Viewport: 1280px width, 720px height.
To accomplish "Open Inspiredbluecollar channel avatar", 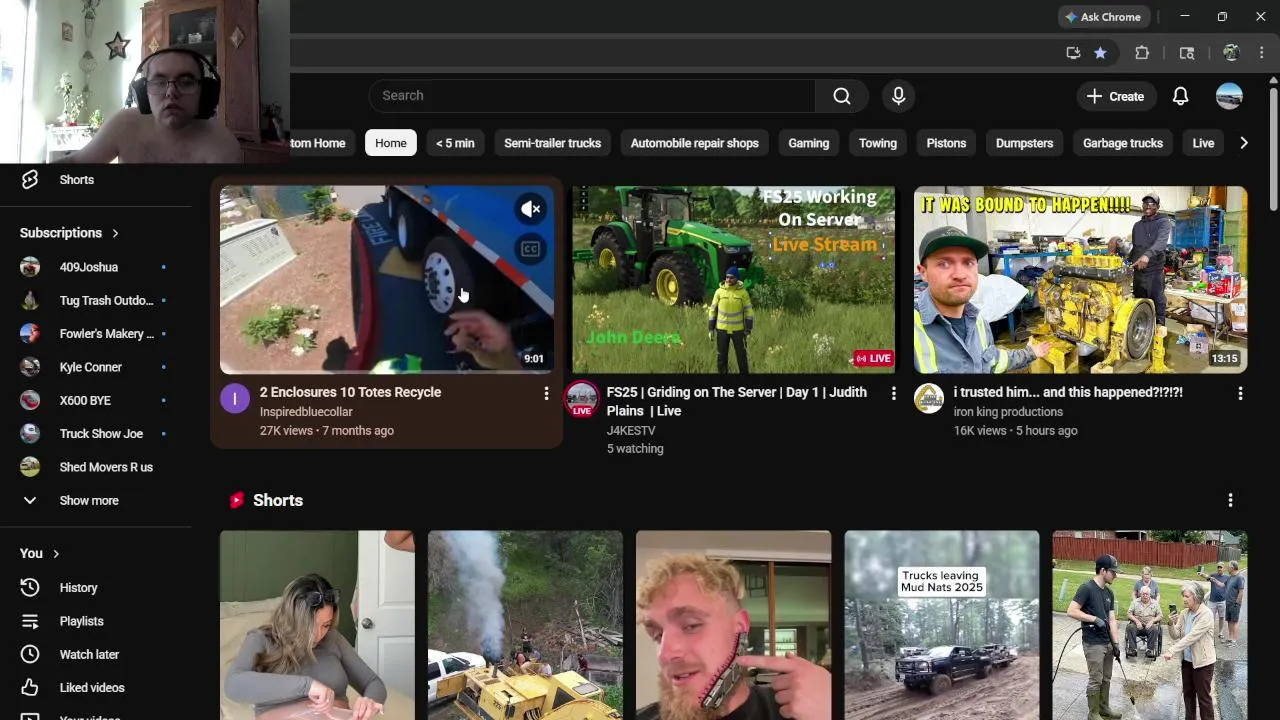I will click(234, 399).
